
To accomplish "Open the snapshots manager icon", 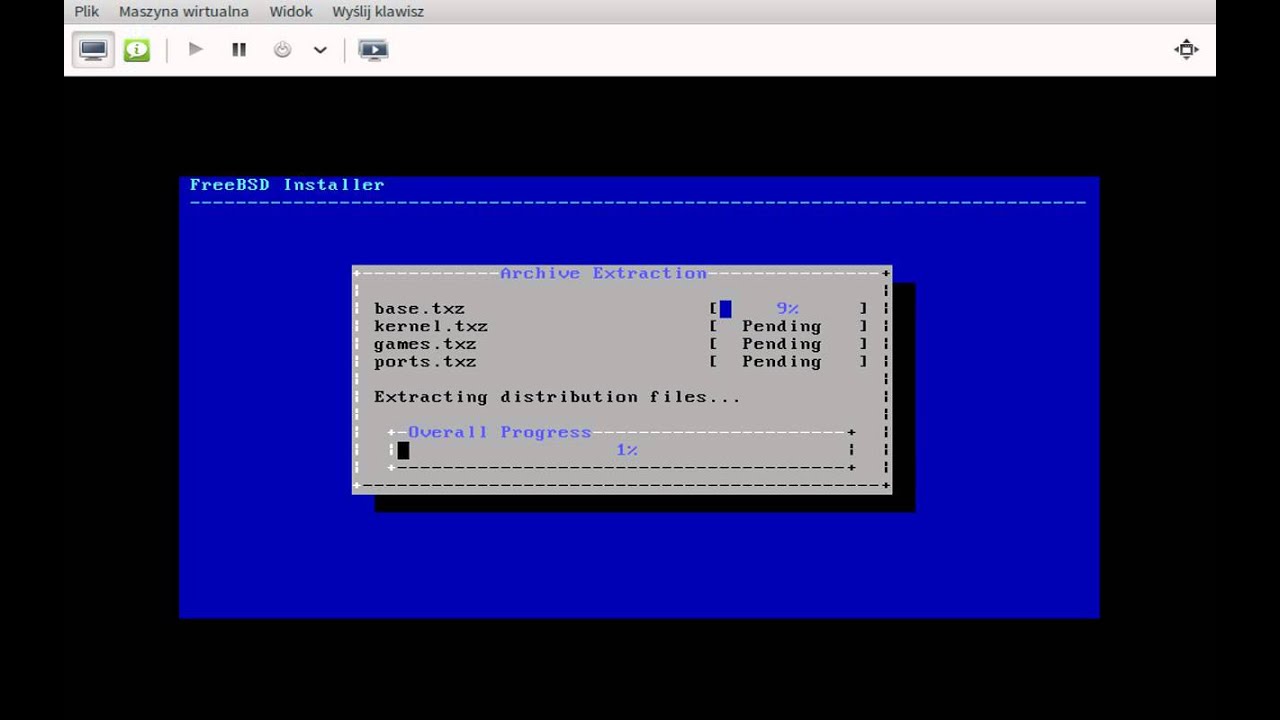I will (x=373, y=49).
